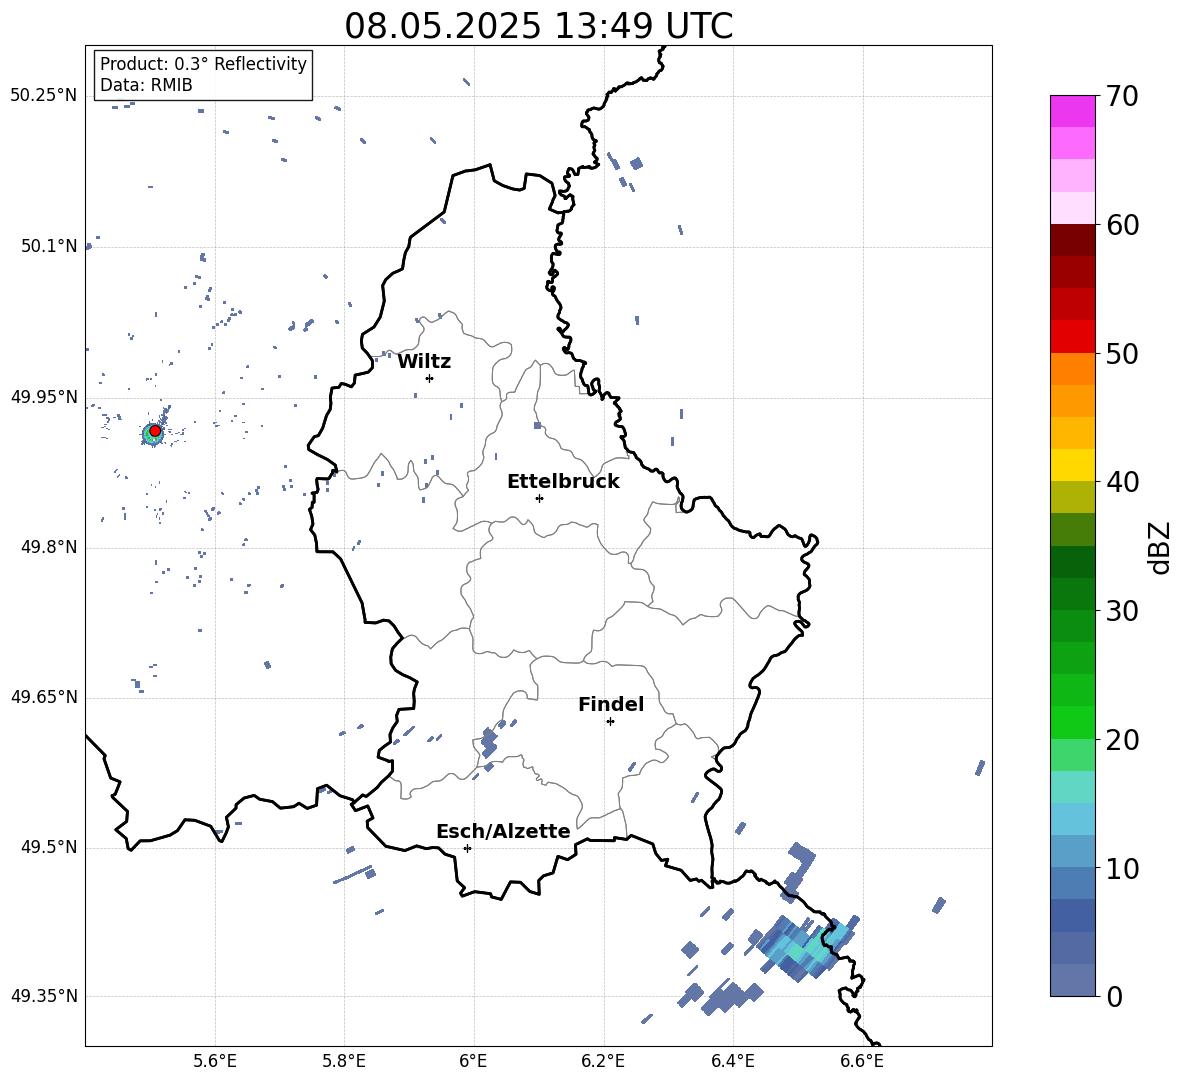Click the red radar site marker
The height and width of the screenshot is (1081, 1184).
point(155,431)
